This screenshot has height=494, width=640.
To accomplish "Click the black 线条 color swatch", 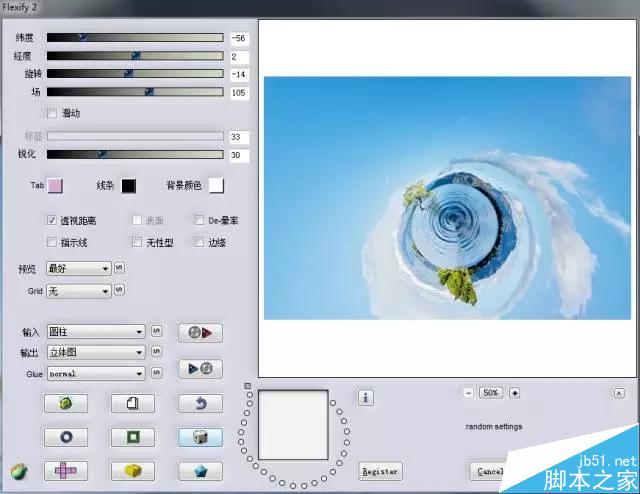I will point(129,186).
